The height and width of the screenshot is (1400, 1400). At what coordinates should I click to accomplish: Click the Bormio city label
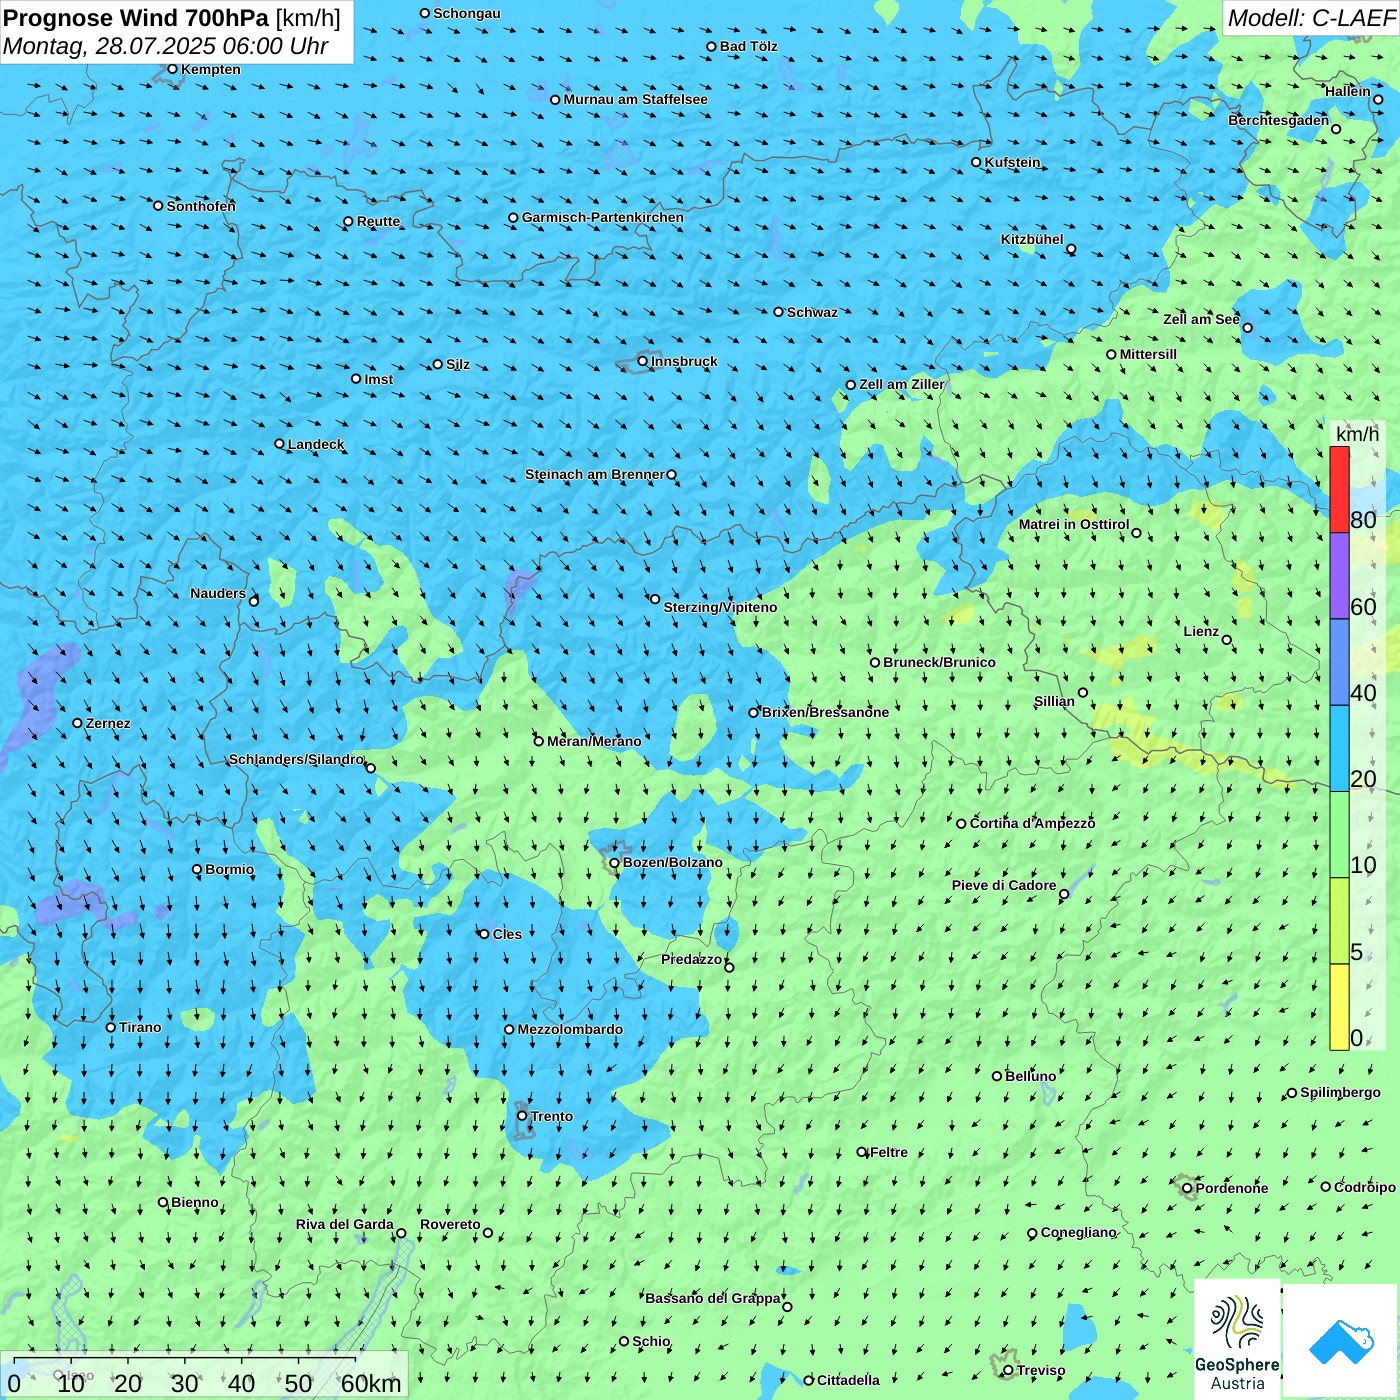[229, 869]
